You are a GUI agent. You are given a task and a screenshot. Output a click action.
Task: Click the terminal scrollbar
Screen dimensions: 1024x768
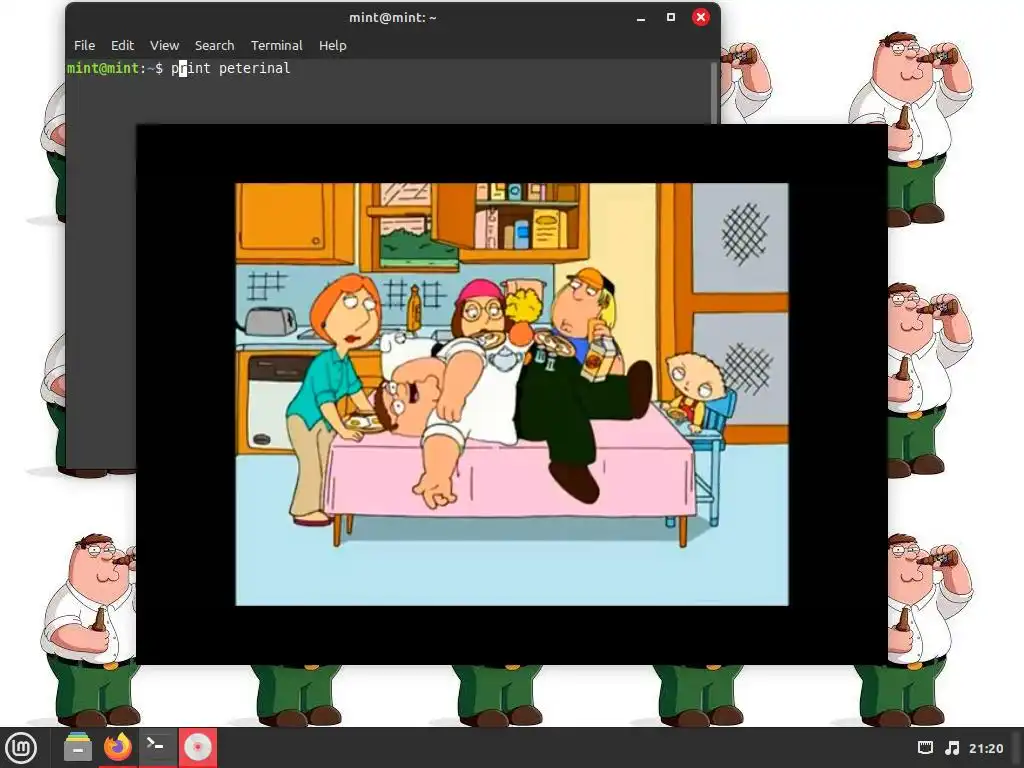[714, 93]
